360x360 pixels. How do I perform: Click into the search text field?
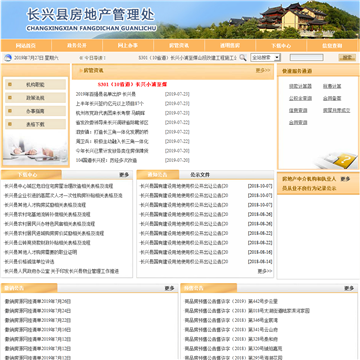(x=306, y=57)
